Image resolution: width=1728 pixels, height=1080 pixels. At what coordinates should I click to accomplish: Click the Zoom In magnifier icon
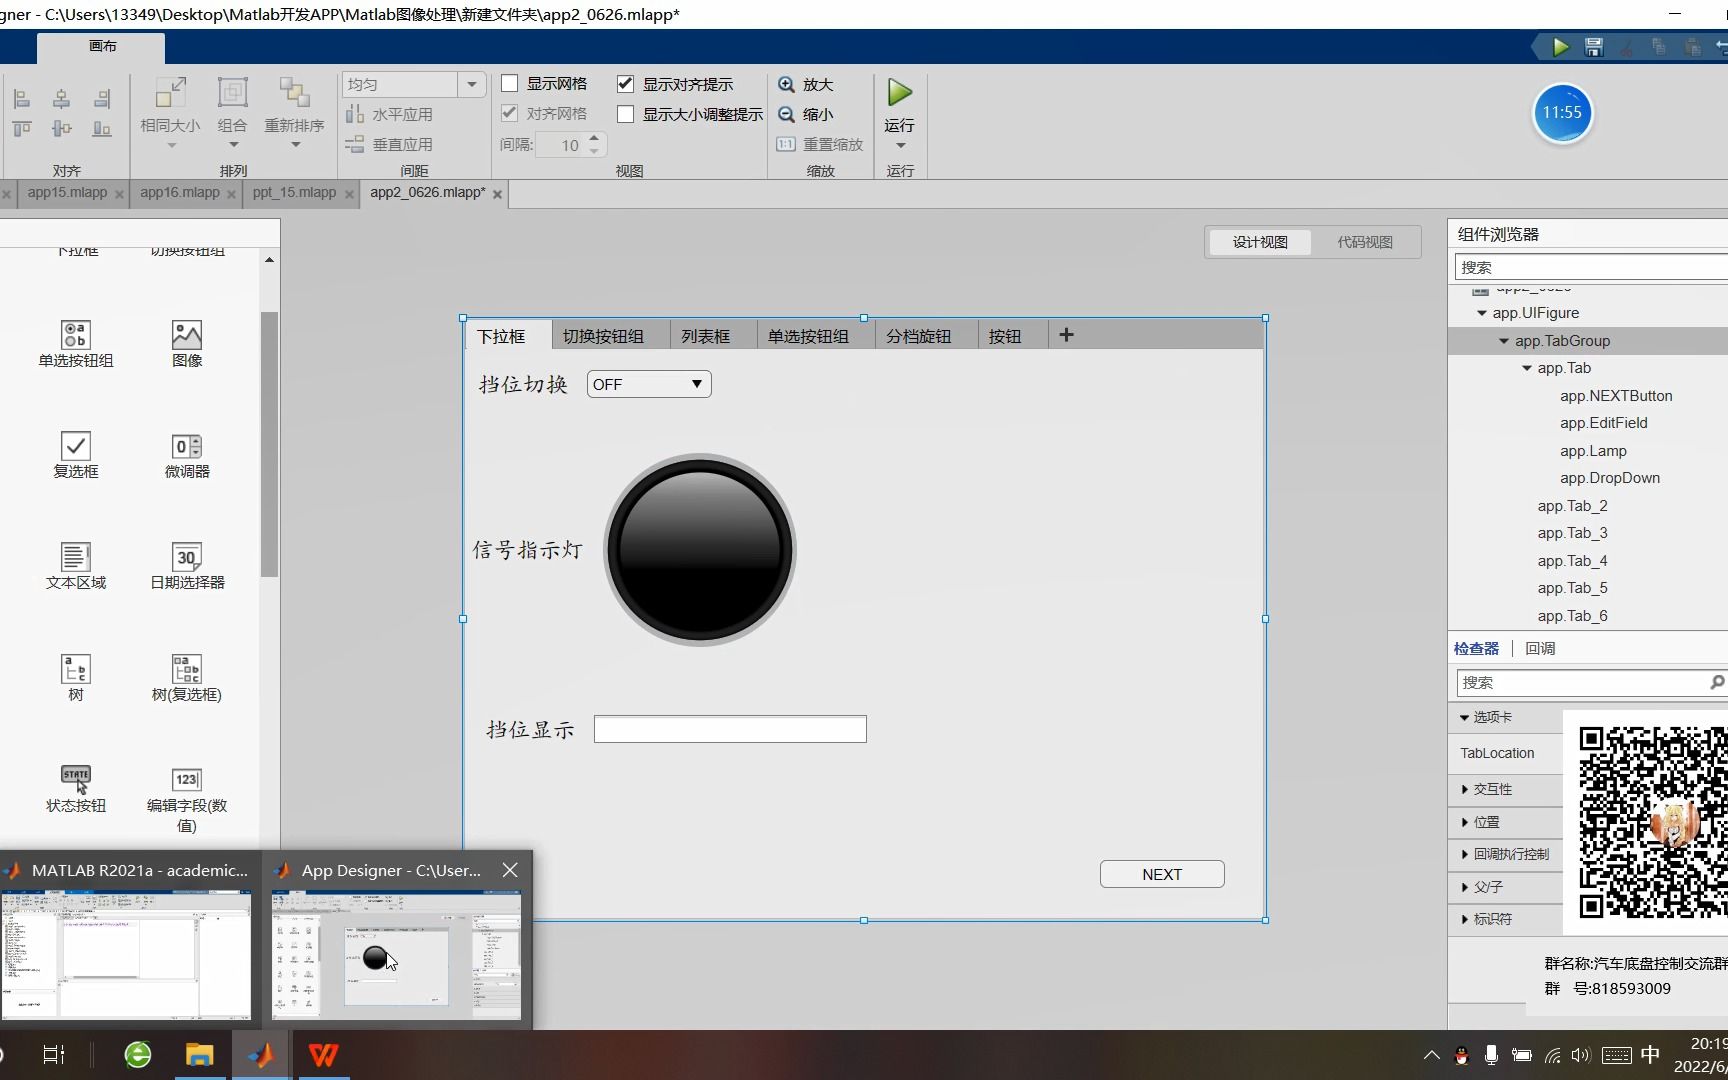click(787, 85)
